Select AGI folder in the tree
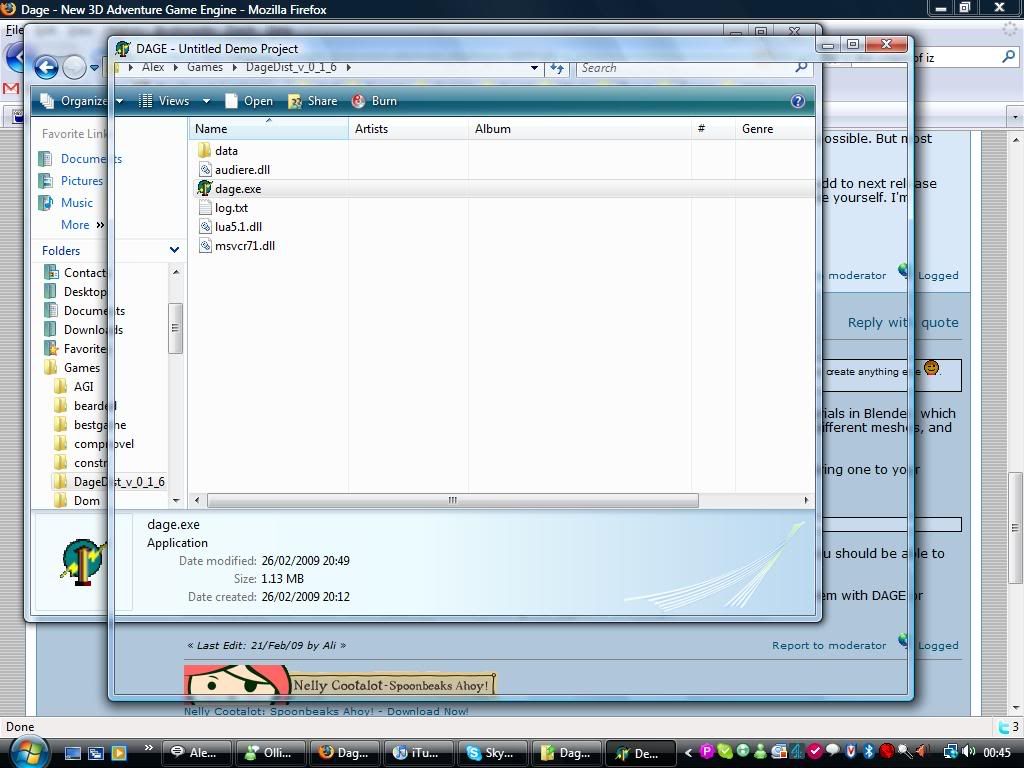This screenshot has width=1024, height=768. [x=84, y=387]
